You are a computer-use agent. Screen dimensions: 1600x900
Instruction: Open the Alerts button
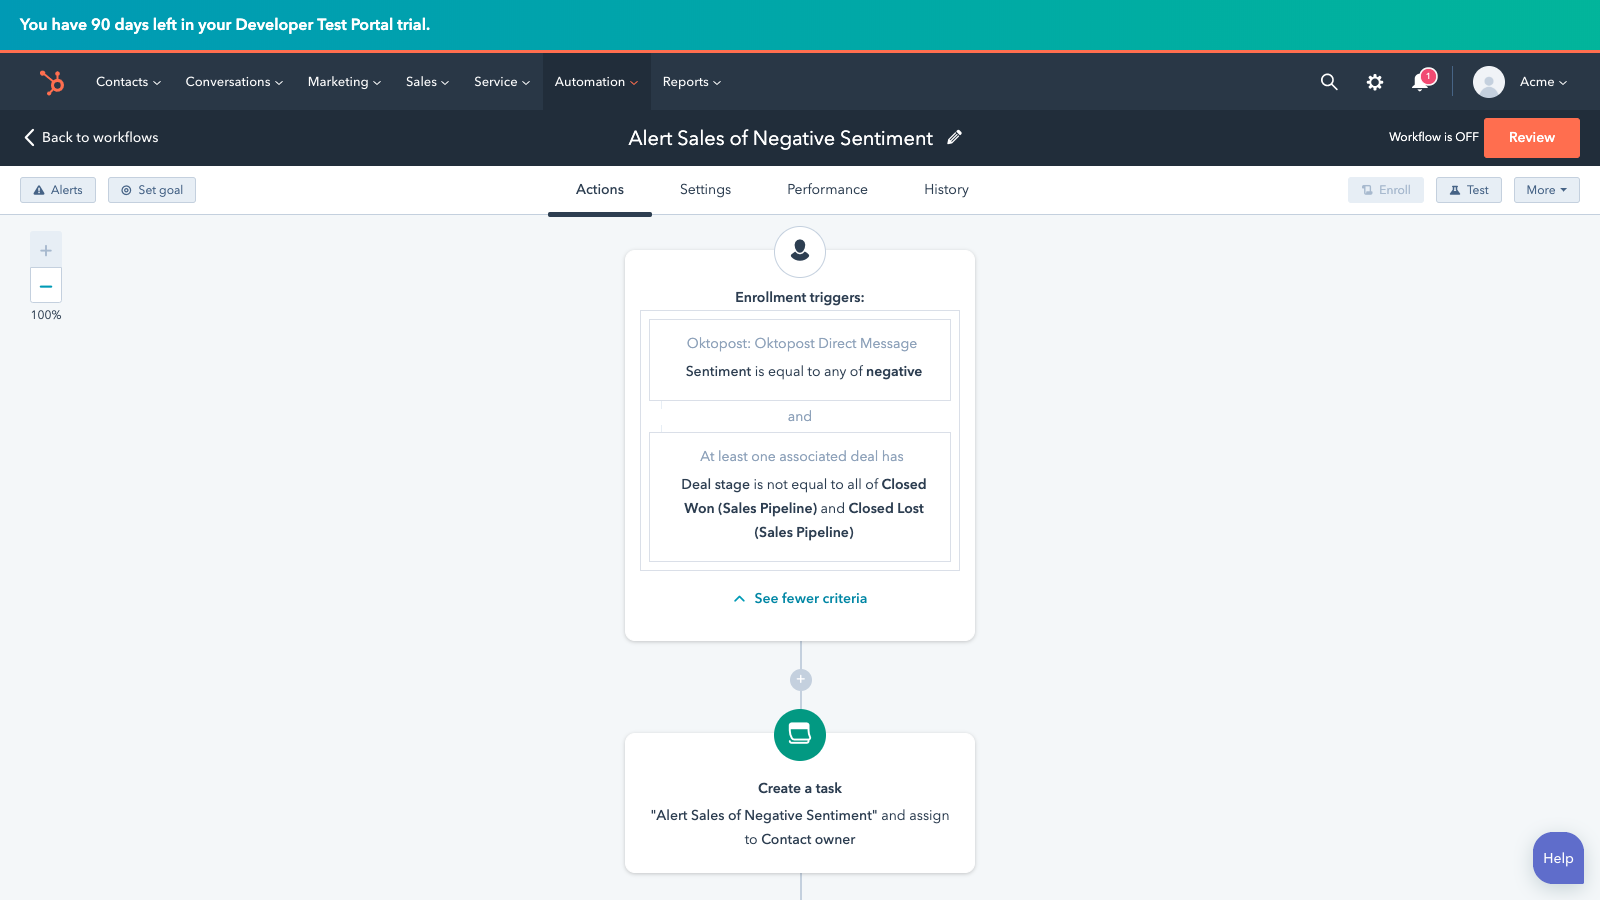point(58,190)
